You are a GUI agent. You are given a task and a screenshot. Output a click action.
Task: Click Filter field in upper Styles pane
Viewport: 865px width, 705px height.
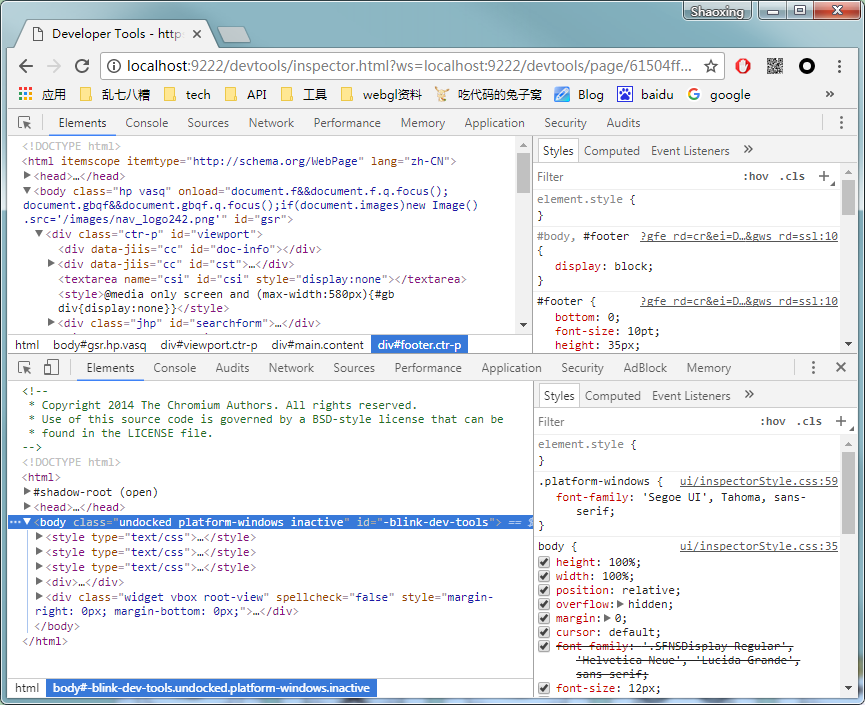[x=634, y=177]
